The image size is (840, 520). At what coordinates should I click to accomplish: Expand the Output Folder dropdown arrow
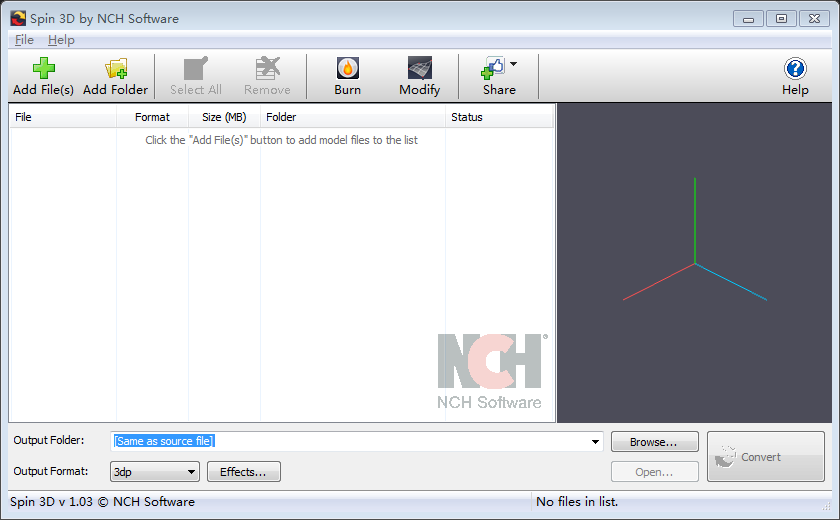click(x=595, y=442)
